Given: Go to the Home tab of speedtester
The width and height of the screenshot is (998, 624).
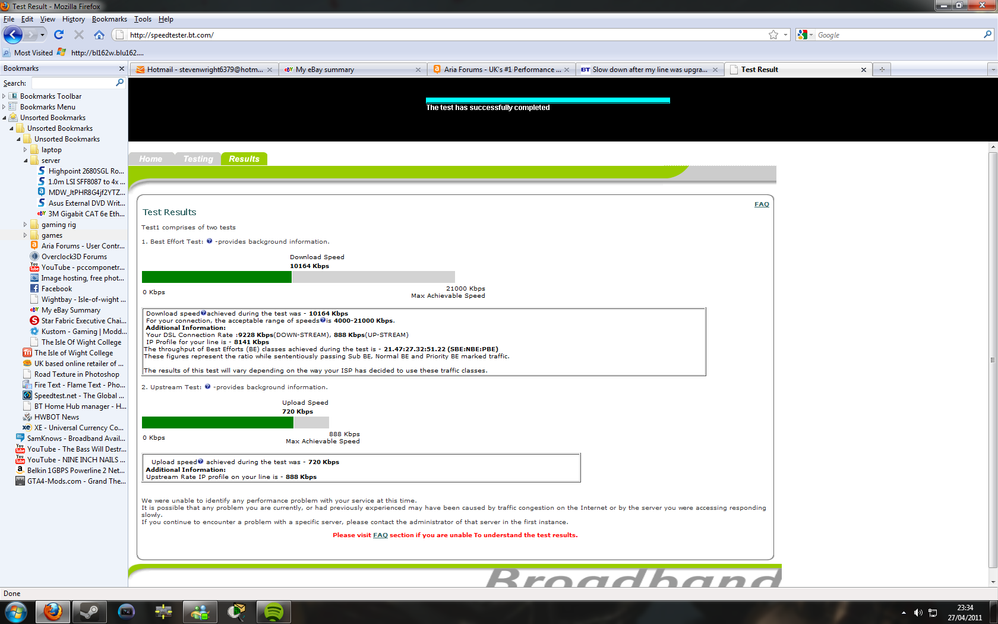Looking at the screenshot, I should click(x=151, y=159).
